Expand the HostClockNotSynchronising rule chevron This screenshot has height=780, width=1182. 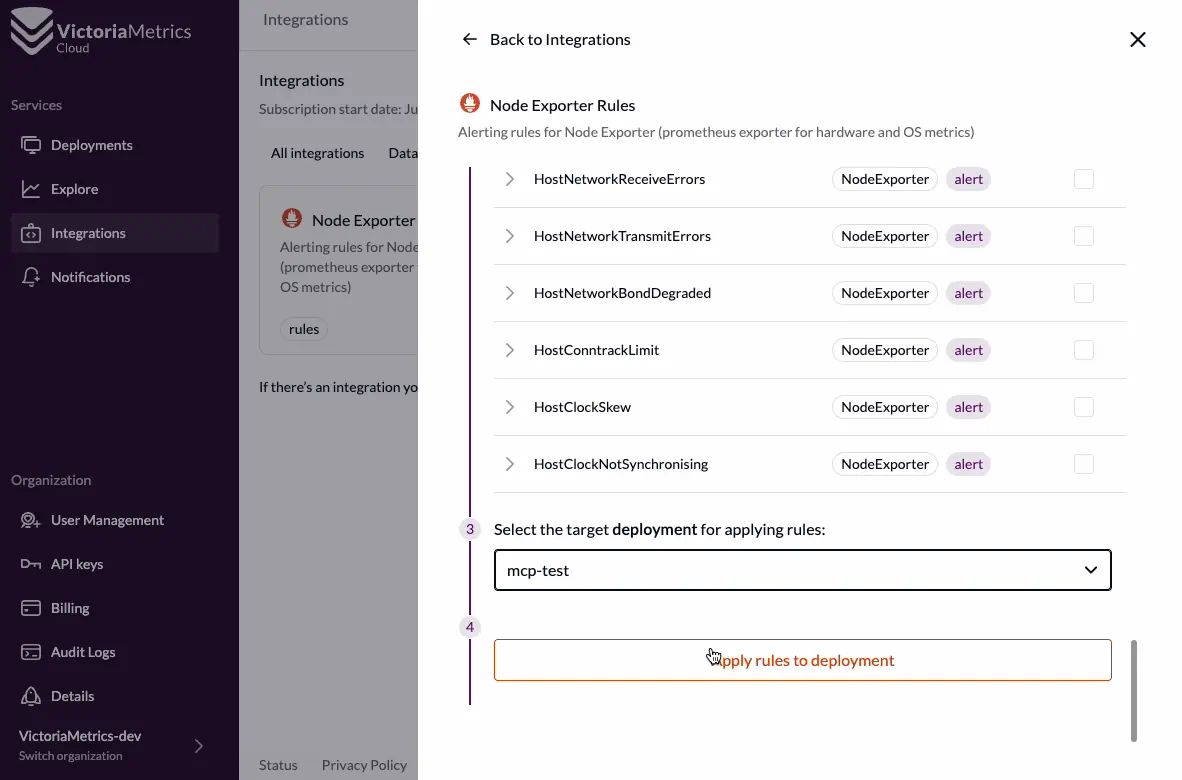[510, 464]
